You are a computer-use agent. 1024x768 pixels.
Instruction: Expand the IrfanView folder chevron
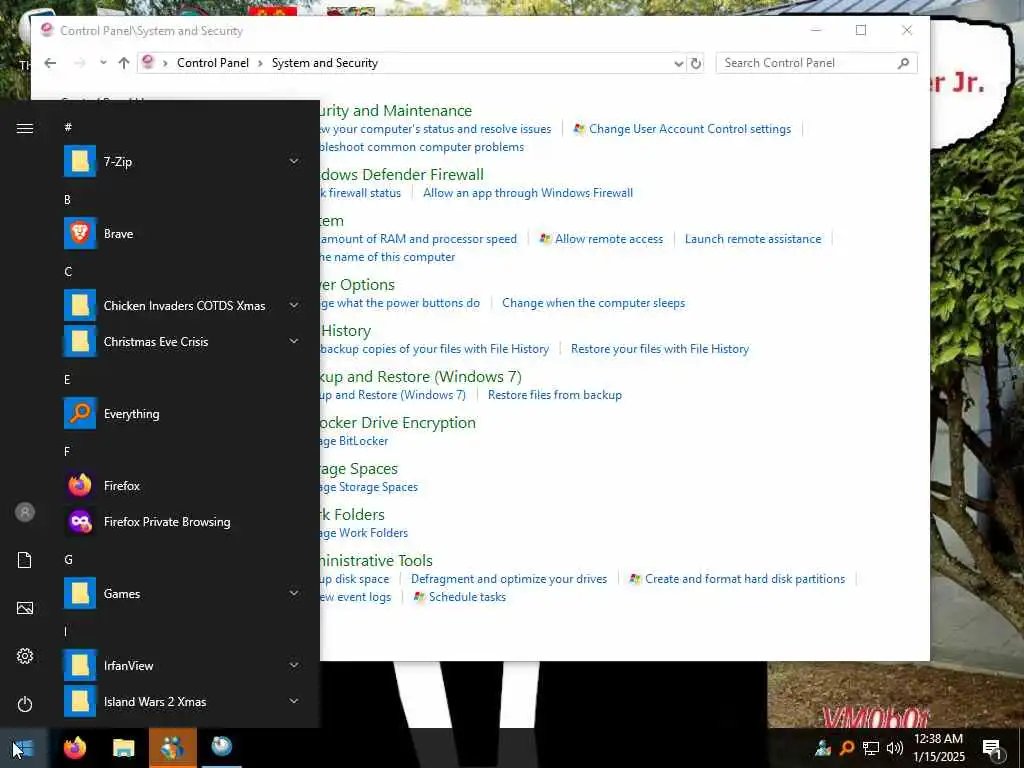coord(294,665)
